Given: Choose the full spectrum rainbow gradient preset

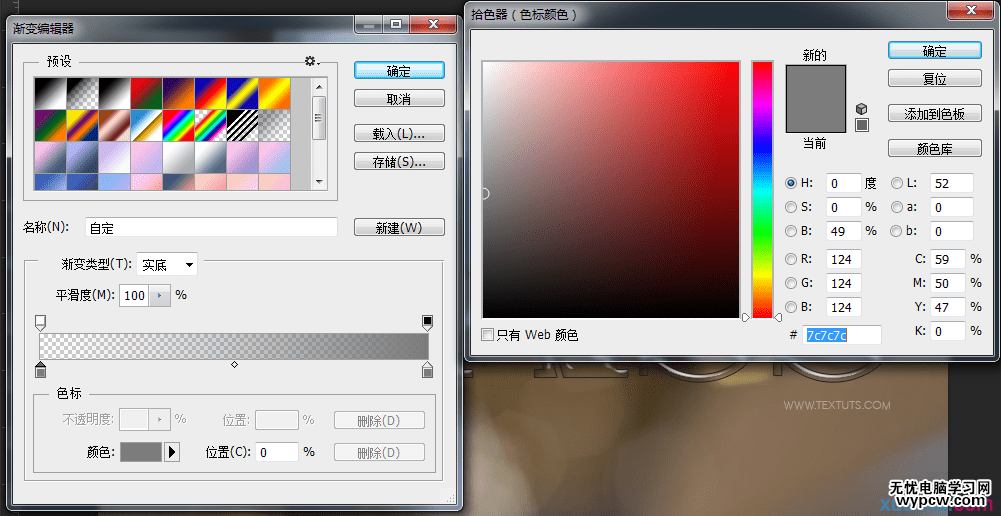Looking at the screenshot, I should pos(178,125).
